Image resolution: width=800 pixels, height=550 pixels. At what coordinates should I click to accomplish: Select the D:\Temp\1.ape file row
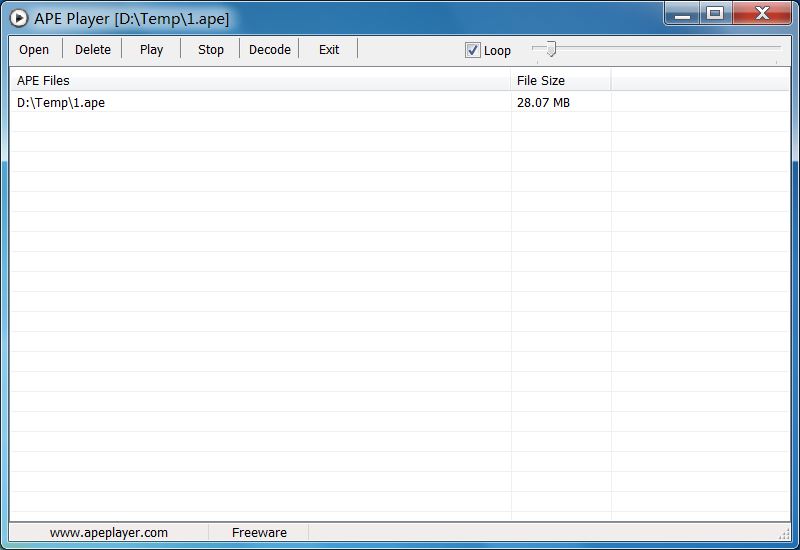pos(400,103)
